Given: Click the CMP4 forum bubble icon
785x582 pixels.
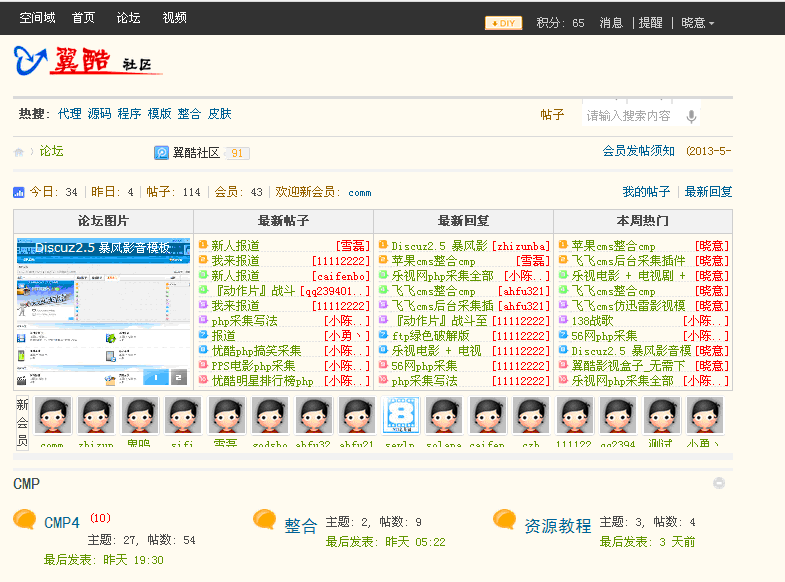Looking at the screenshot, I should tap(25, 519).
